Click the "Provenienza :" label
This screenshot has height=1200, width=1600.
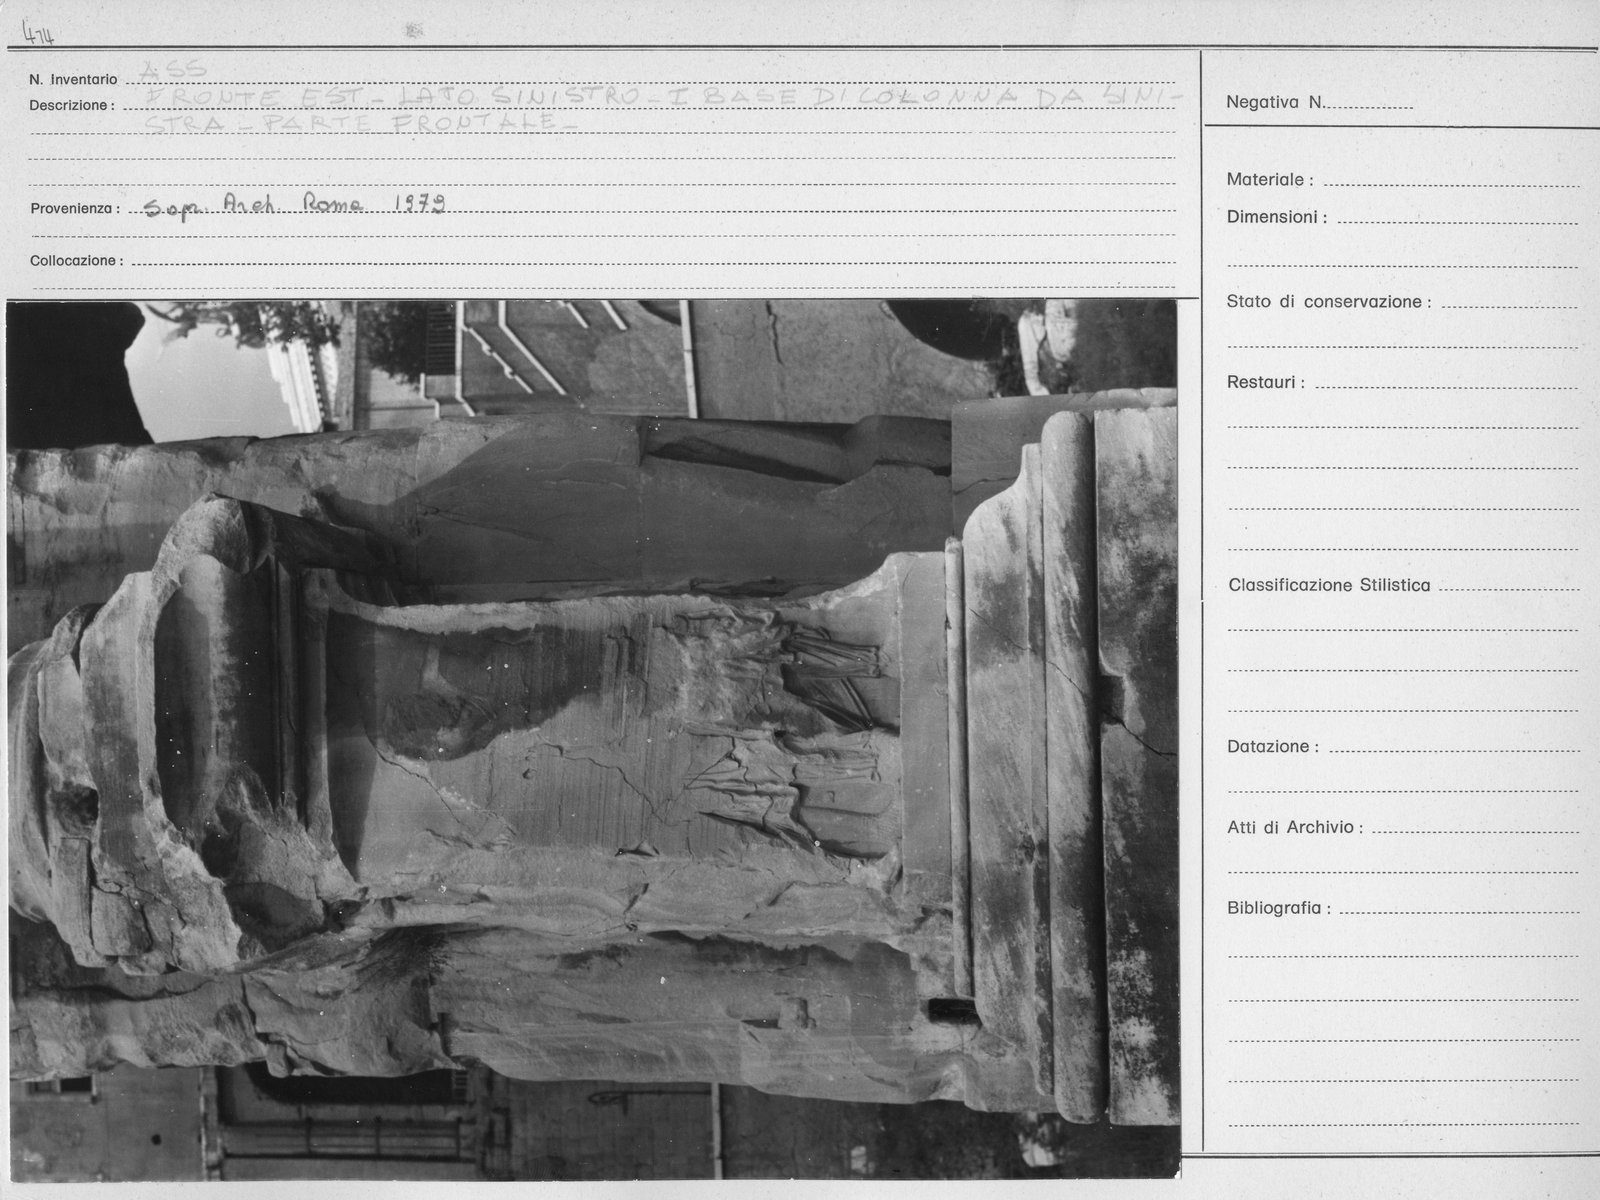tap(75, 209)
